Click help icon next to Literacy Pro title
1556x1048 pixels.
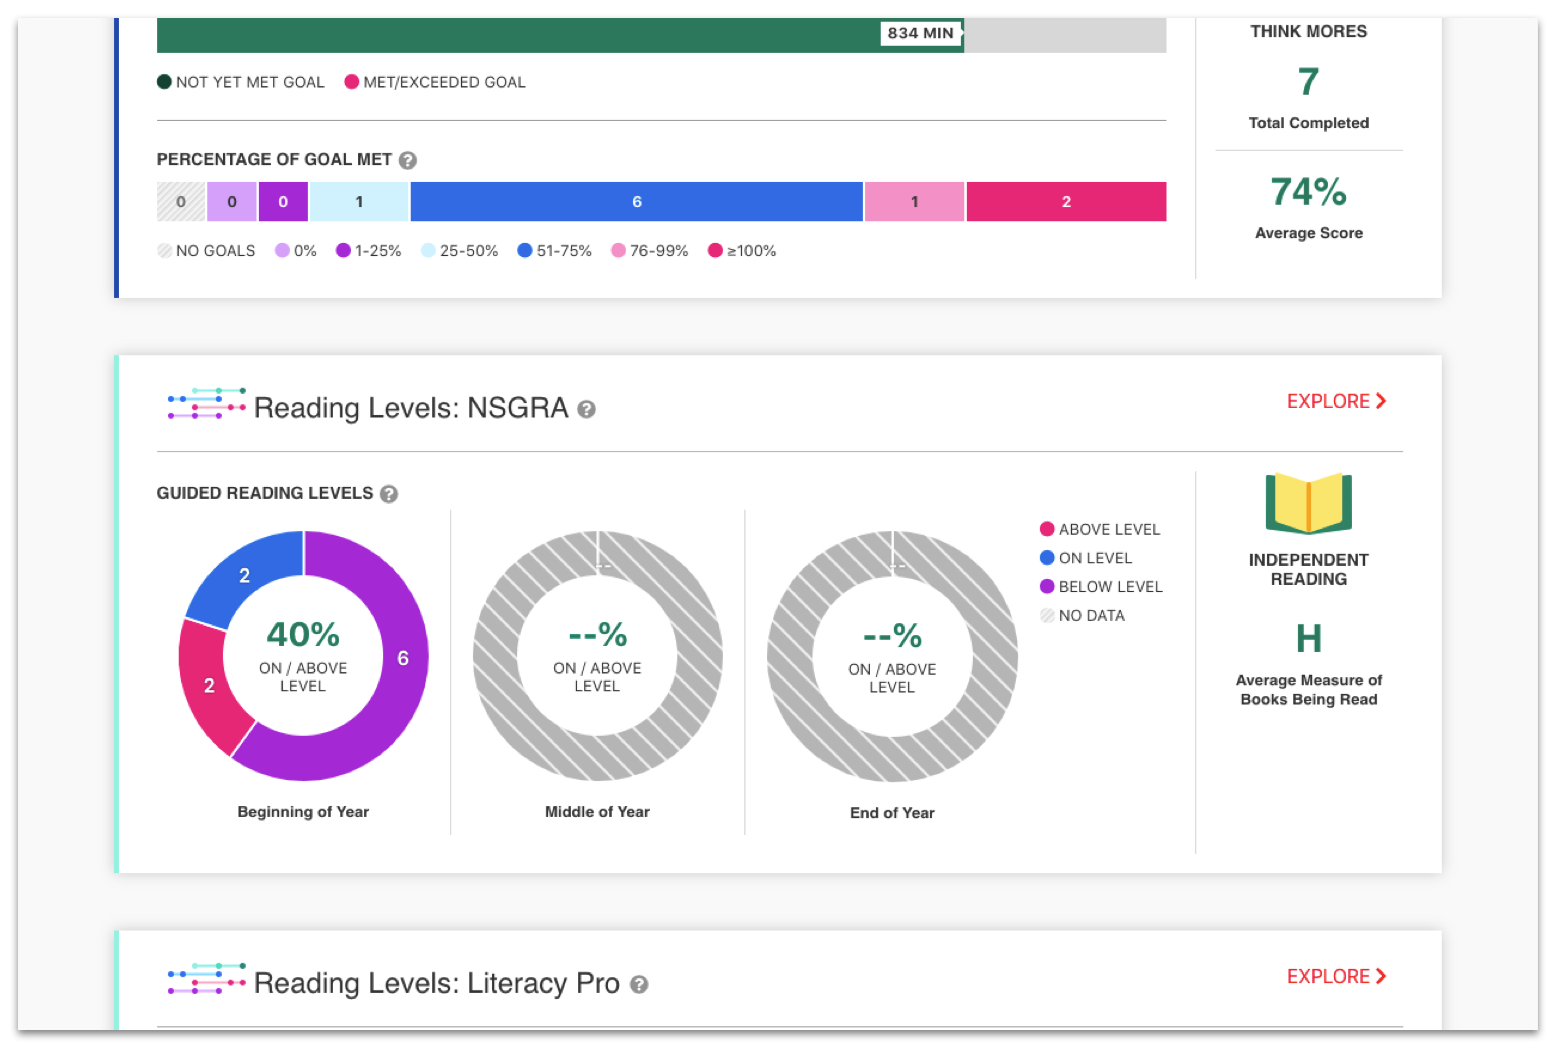coord(639,985)
